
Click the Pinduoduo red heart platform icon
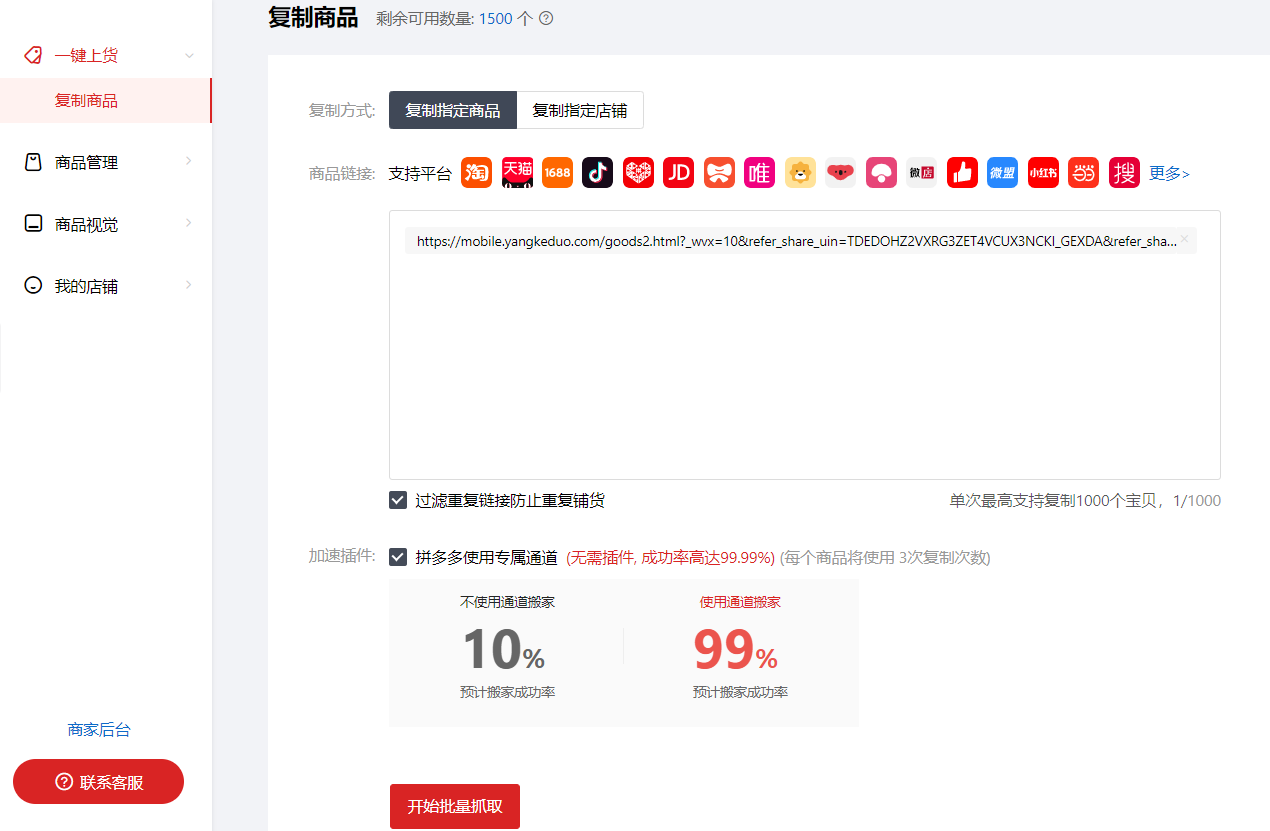coord(638,173)
